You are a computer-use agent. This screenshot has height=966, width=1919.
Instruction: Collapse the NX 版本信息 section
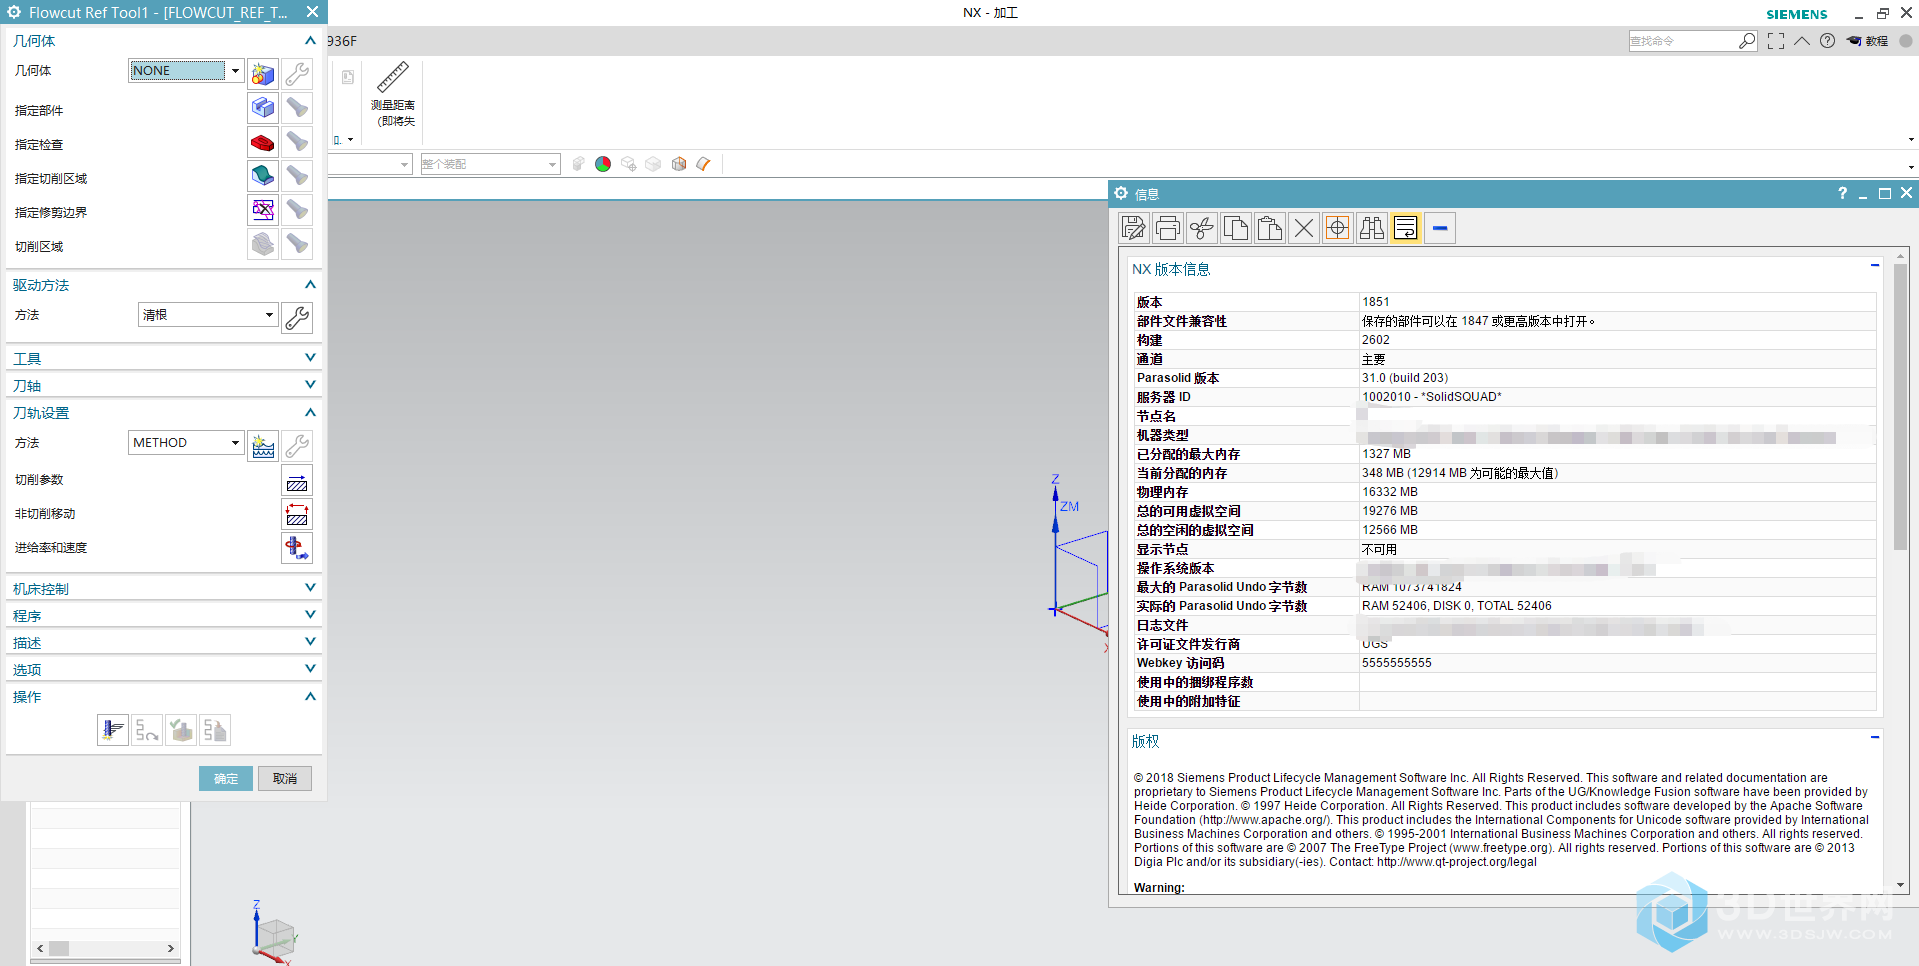tap(1875, 266)
